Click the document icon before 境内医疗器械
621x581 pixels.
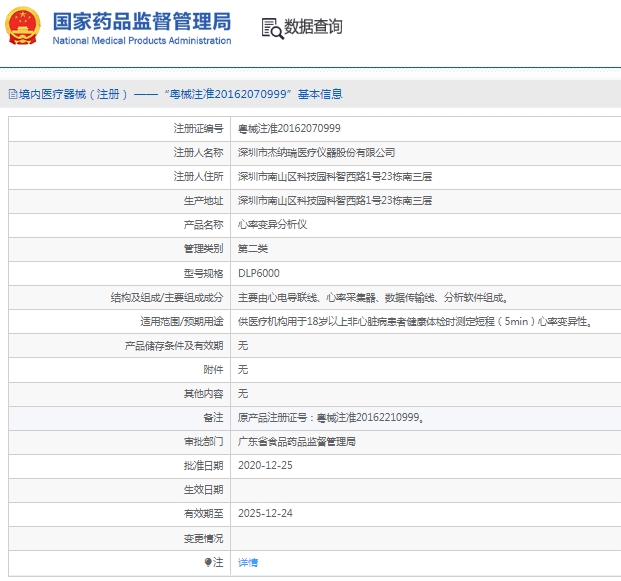point(13,94)
